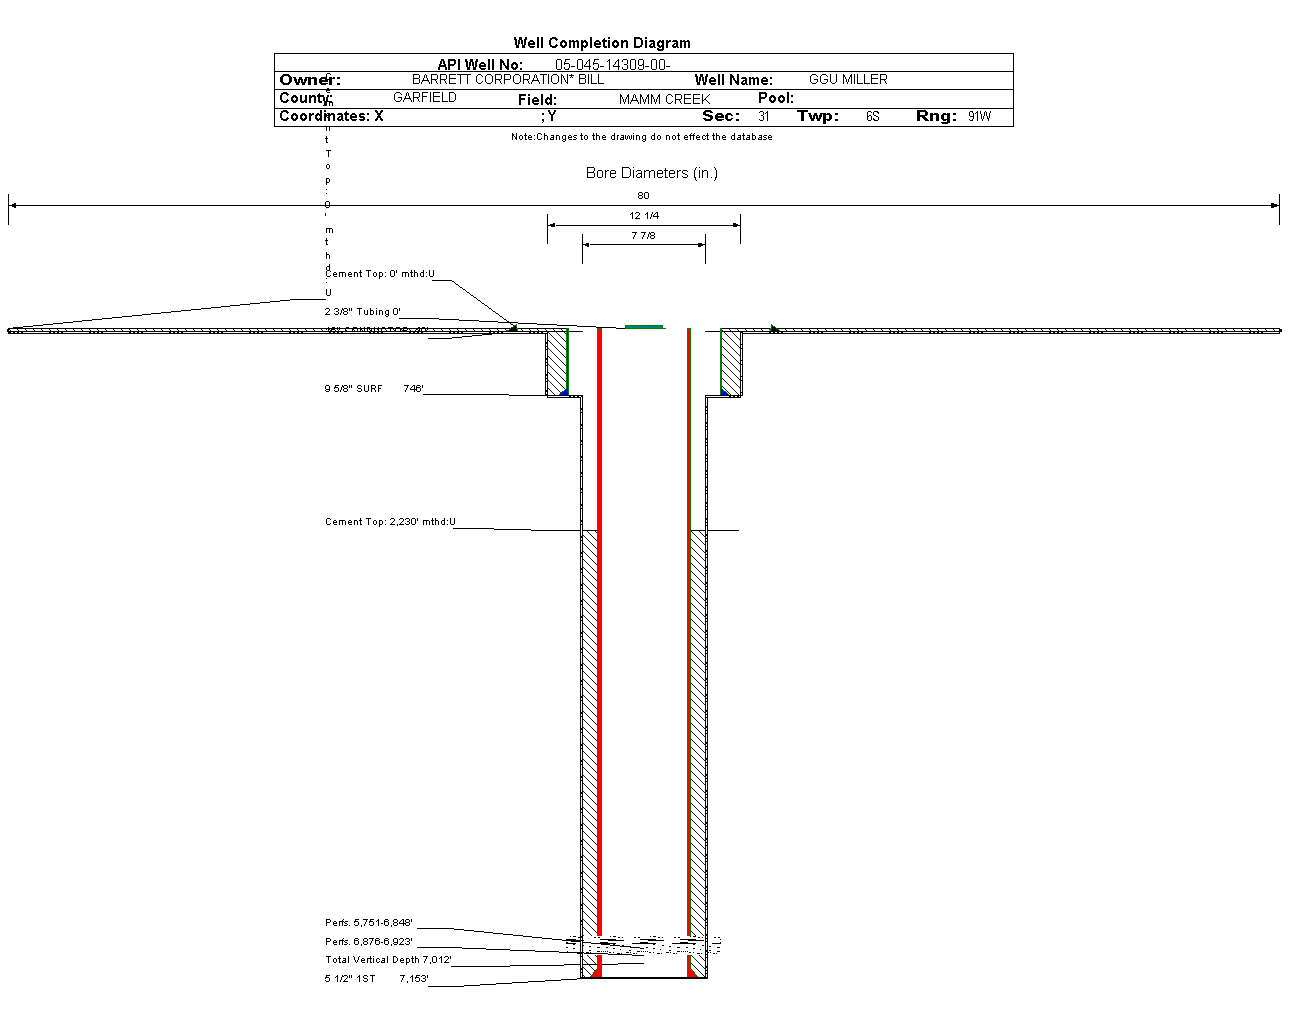Select the field value MAMM CREEK

click(x=664, y=99)
